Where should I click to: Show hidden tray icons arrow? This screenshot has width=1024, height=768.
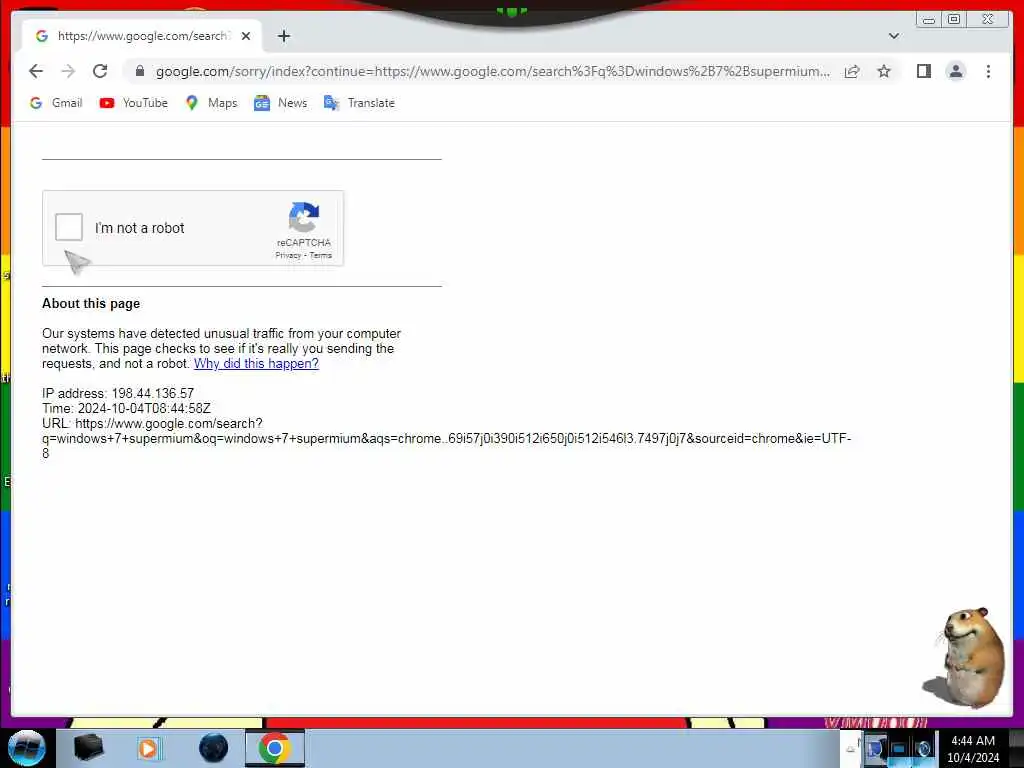[x=850, y=748]
